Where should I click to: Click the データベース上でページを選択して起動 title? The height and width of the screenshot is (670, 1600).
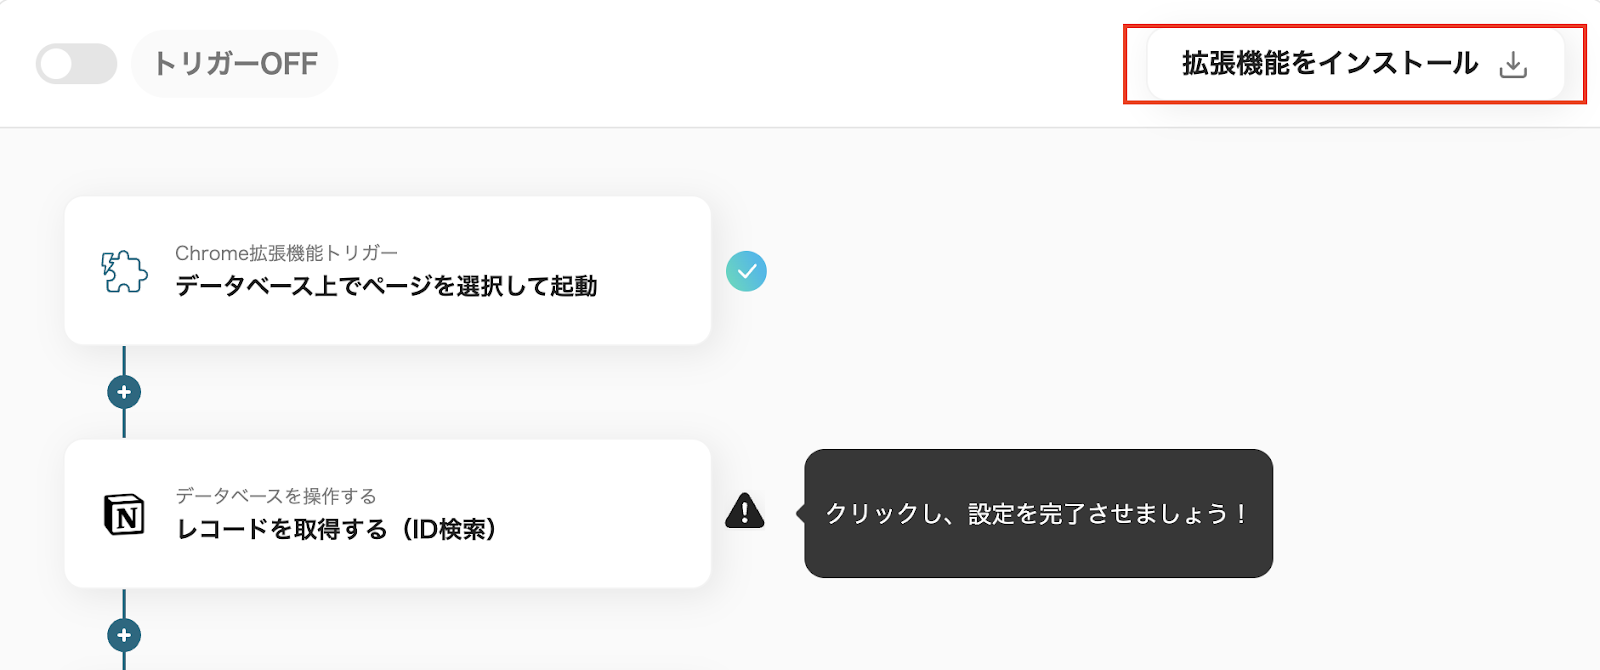(386, 286)
